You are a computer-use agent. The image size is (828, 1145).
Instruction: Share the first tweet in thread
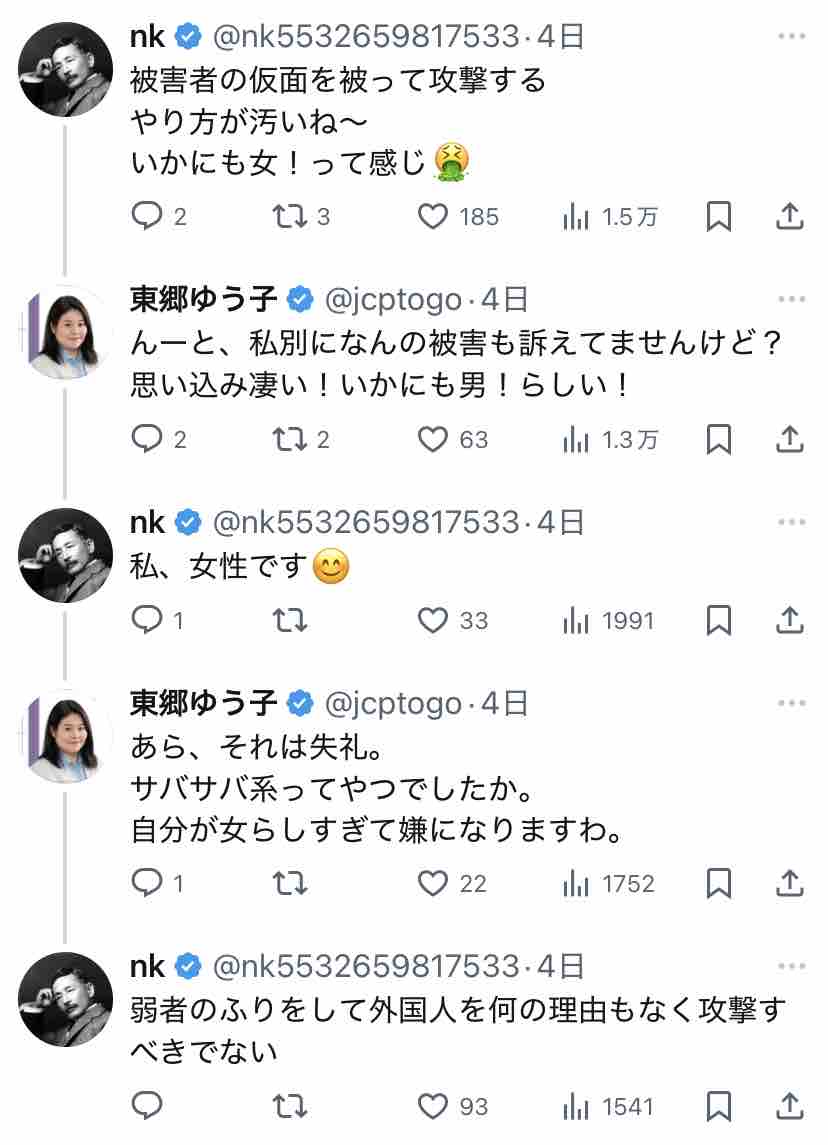click(790, 216)
